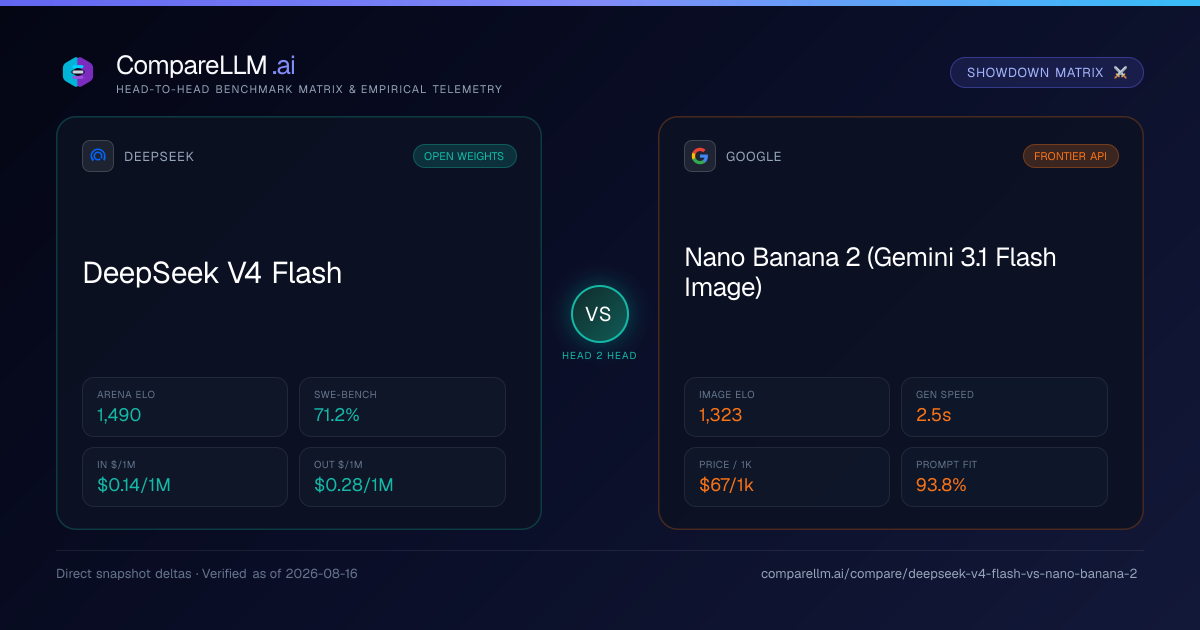Open the Showdown Matrix pill button
Image resolution: width=1200 pixels, height=630 pixels.
click(1047, 73)
